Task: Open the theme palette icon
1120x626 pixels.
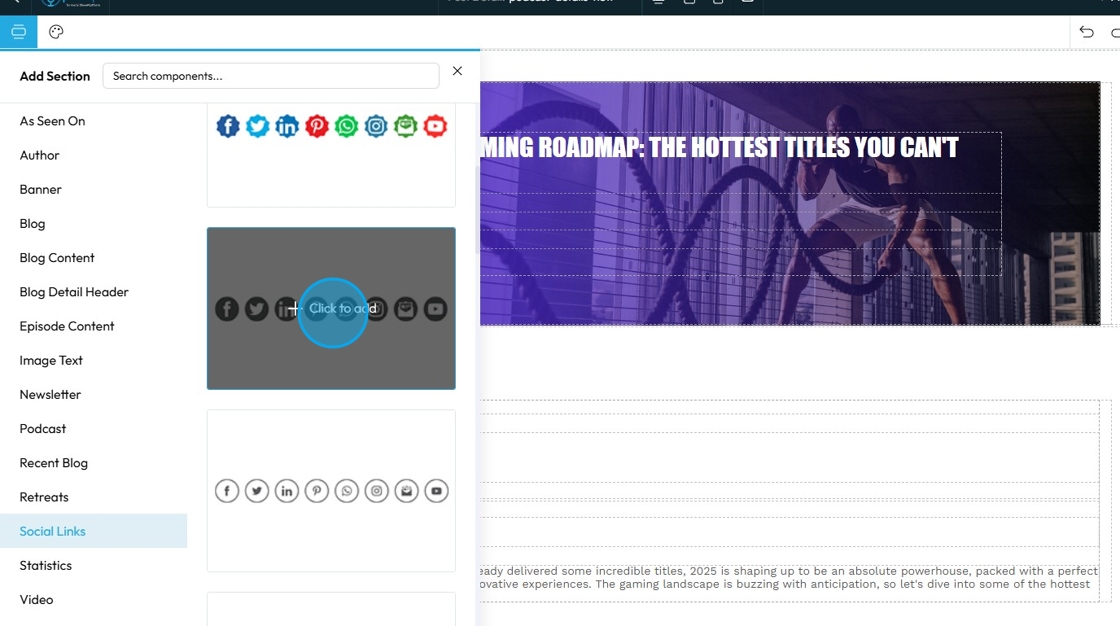Action: pos(56,31)
